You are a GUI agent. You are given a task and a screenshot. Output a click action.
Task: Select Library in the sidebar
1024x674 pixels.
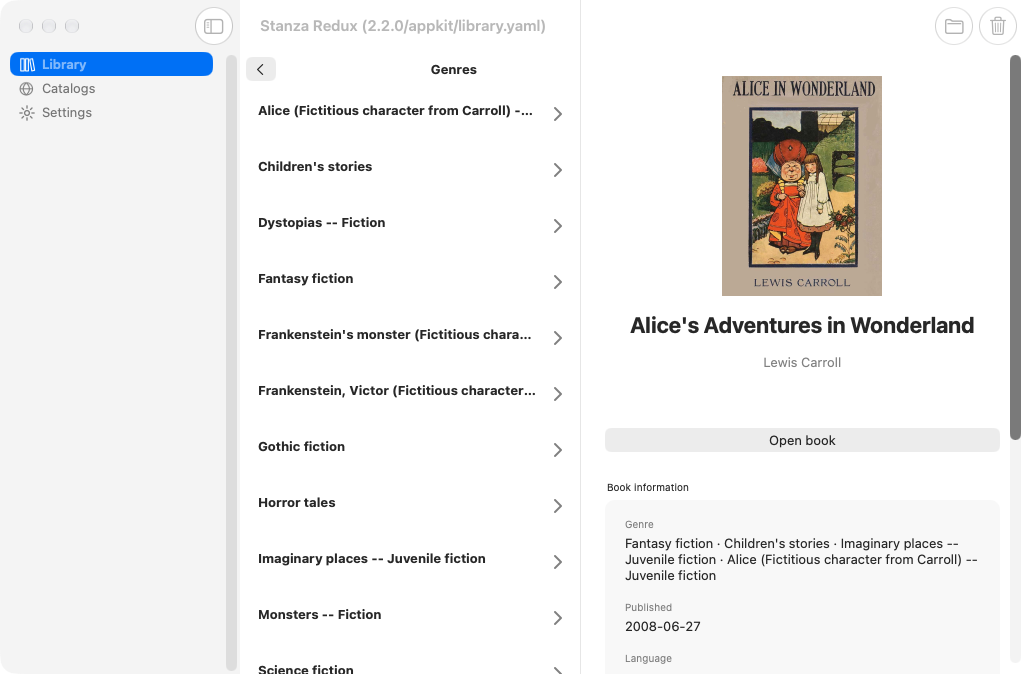pyautogui.click(x=111, y=64)
